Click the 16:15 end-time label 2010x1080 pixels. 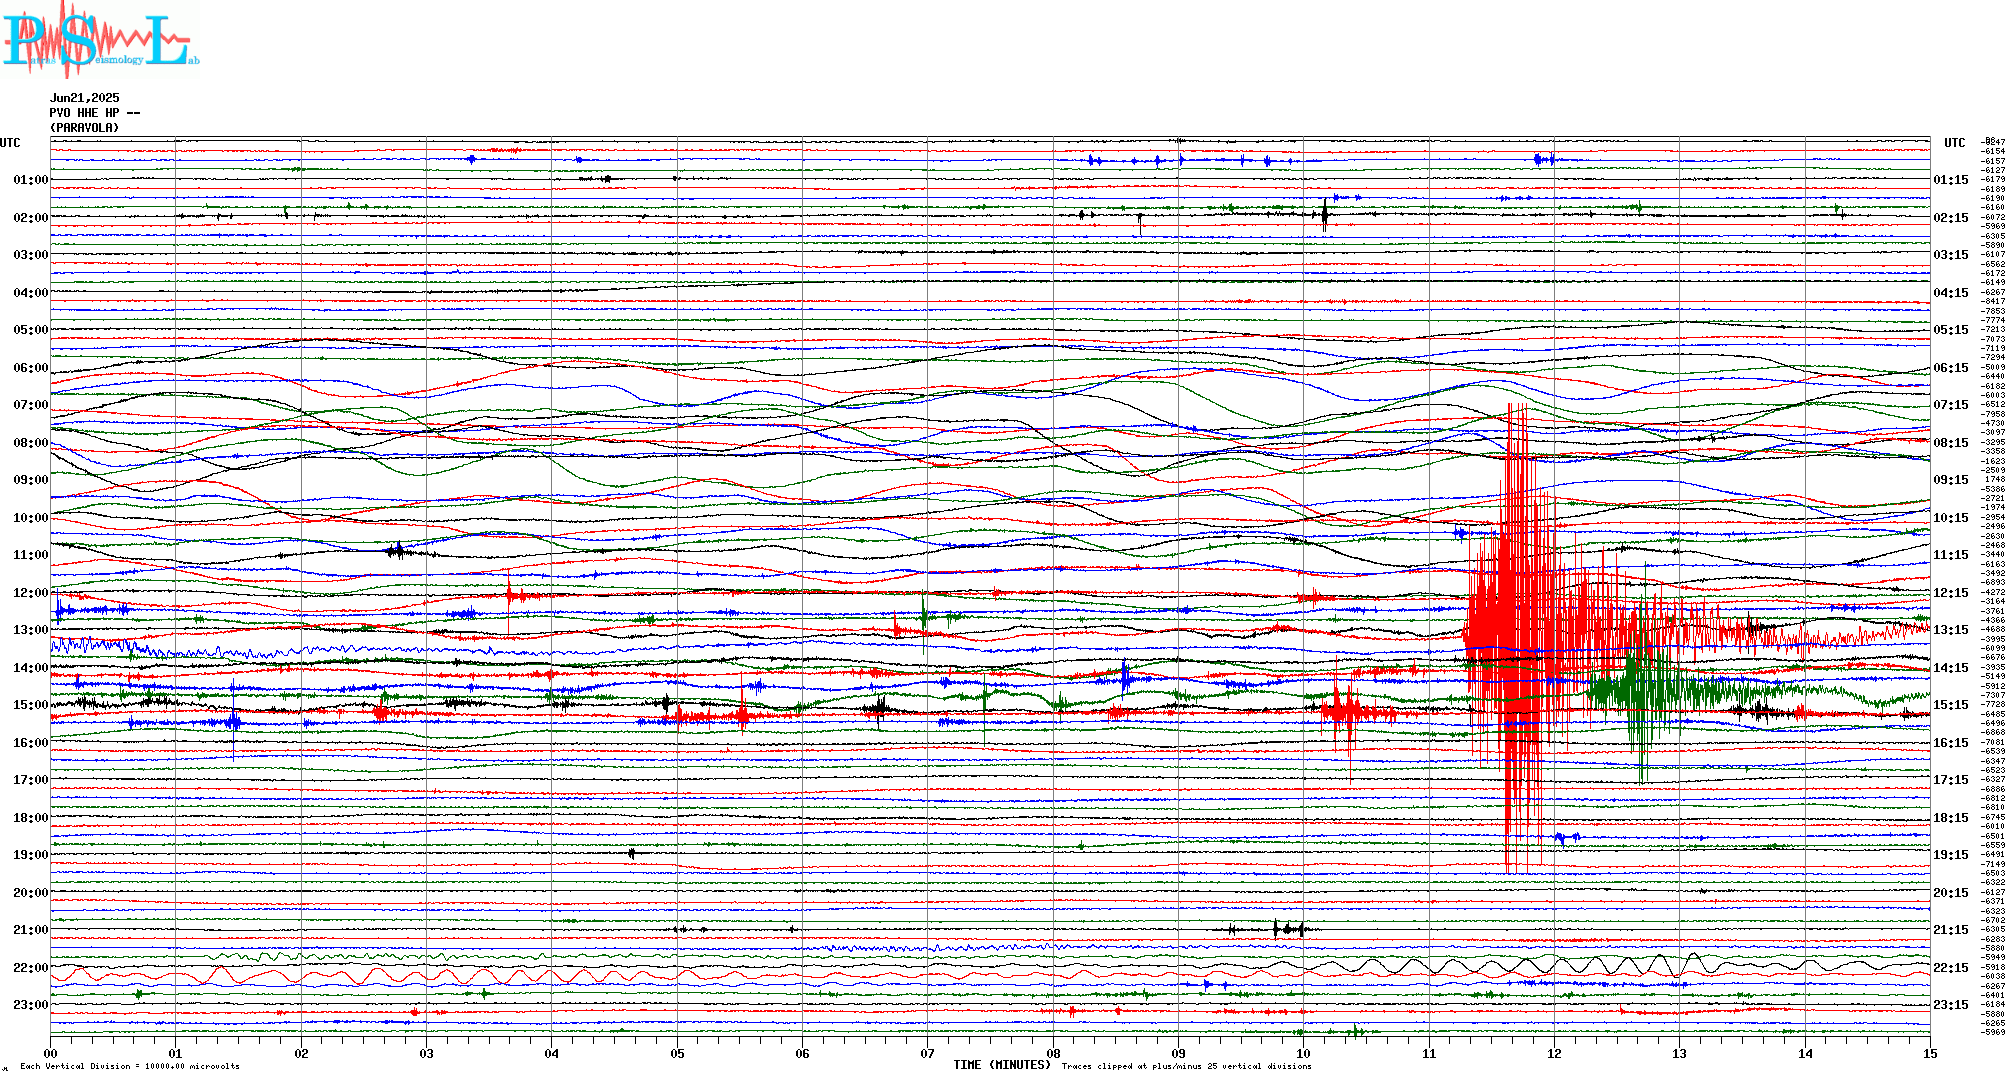pos(1951,743)
